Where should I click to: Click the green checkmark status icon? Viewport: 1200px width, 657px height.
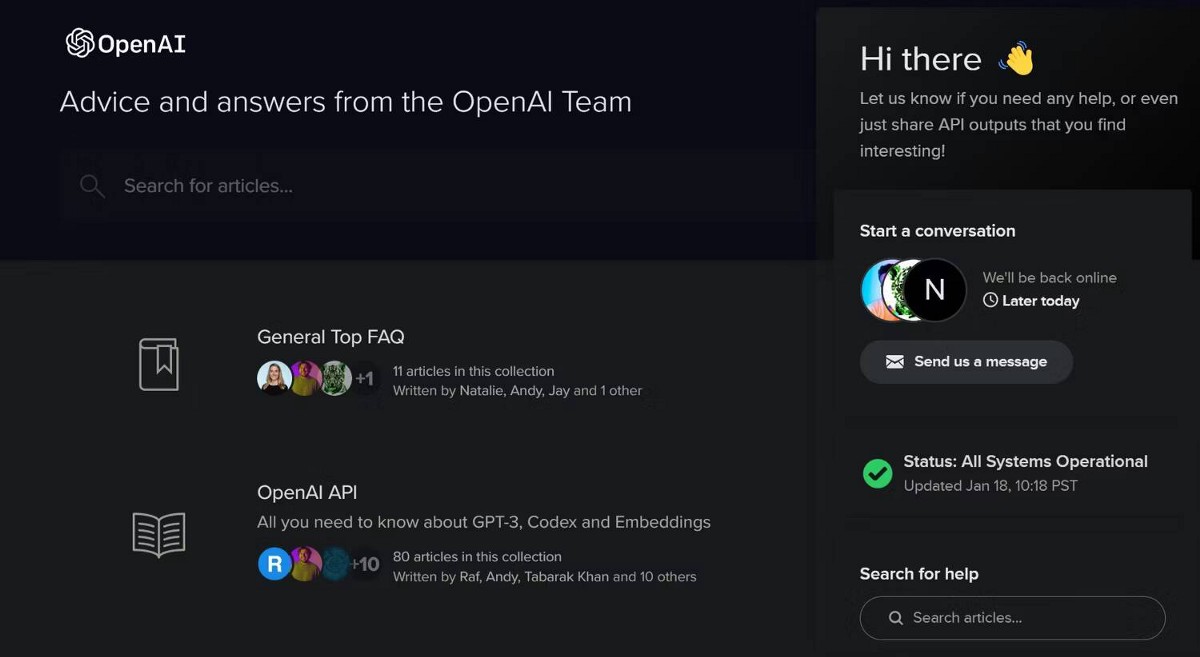pos(878,473)
